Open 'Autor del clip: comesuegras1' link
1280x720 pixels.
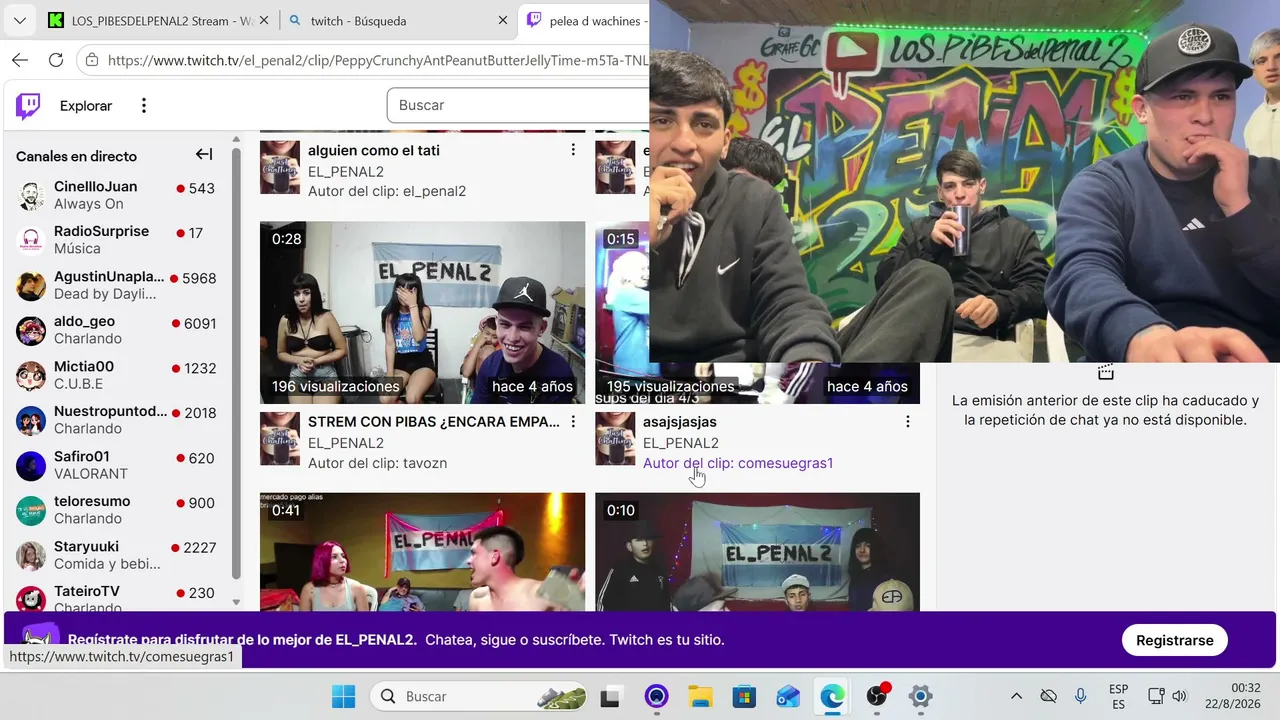(738, 463)
